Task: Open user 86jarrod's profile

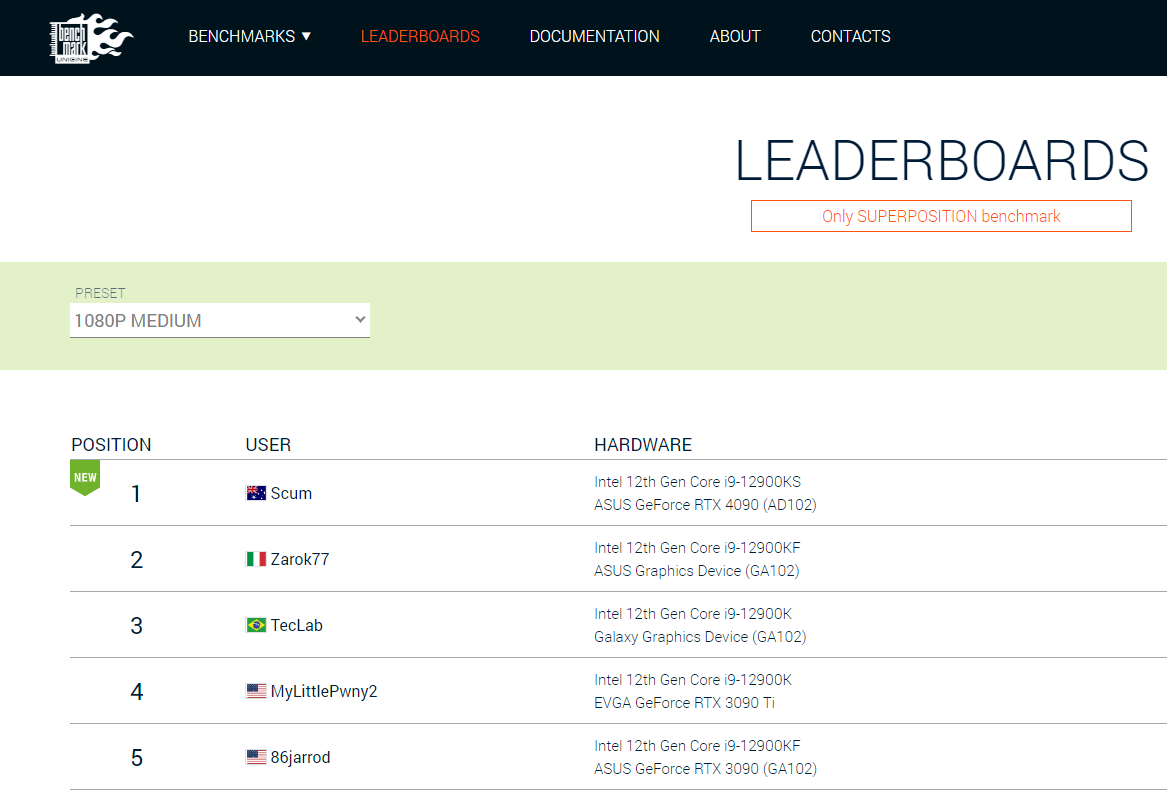Action: [x=300, y=758]
